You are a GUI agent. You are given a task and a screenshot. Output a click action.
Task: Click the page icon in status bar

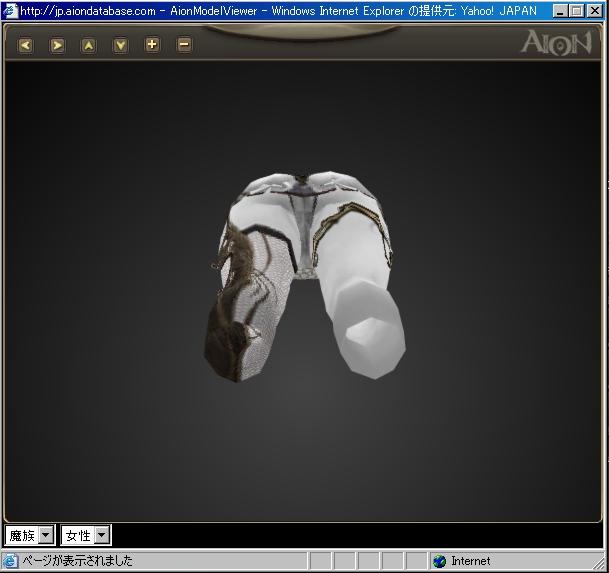point(12,561)
